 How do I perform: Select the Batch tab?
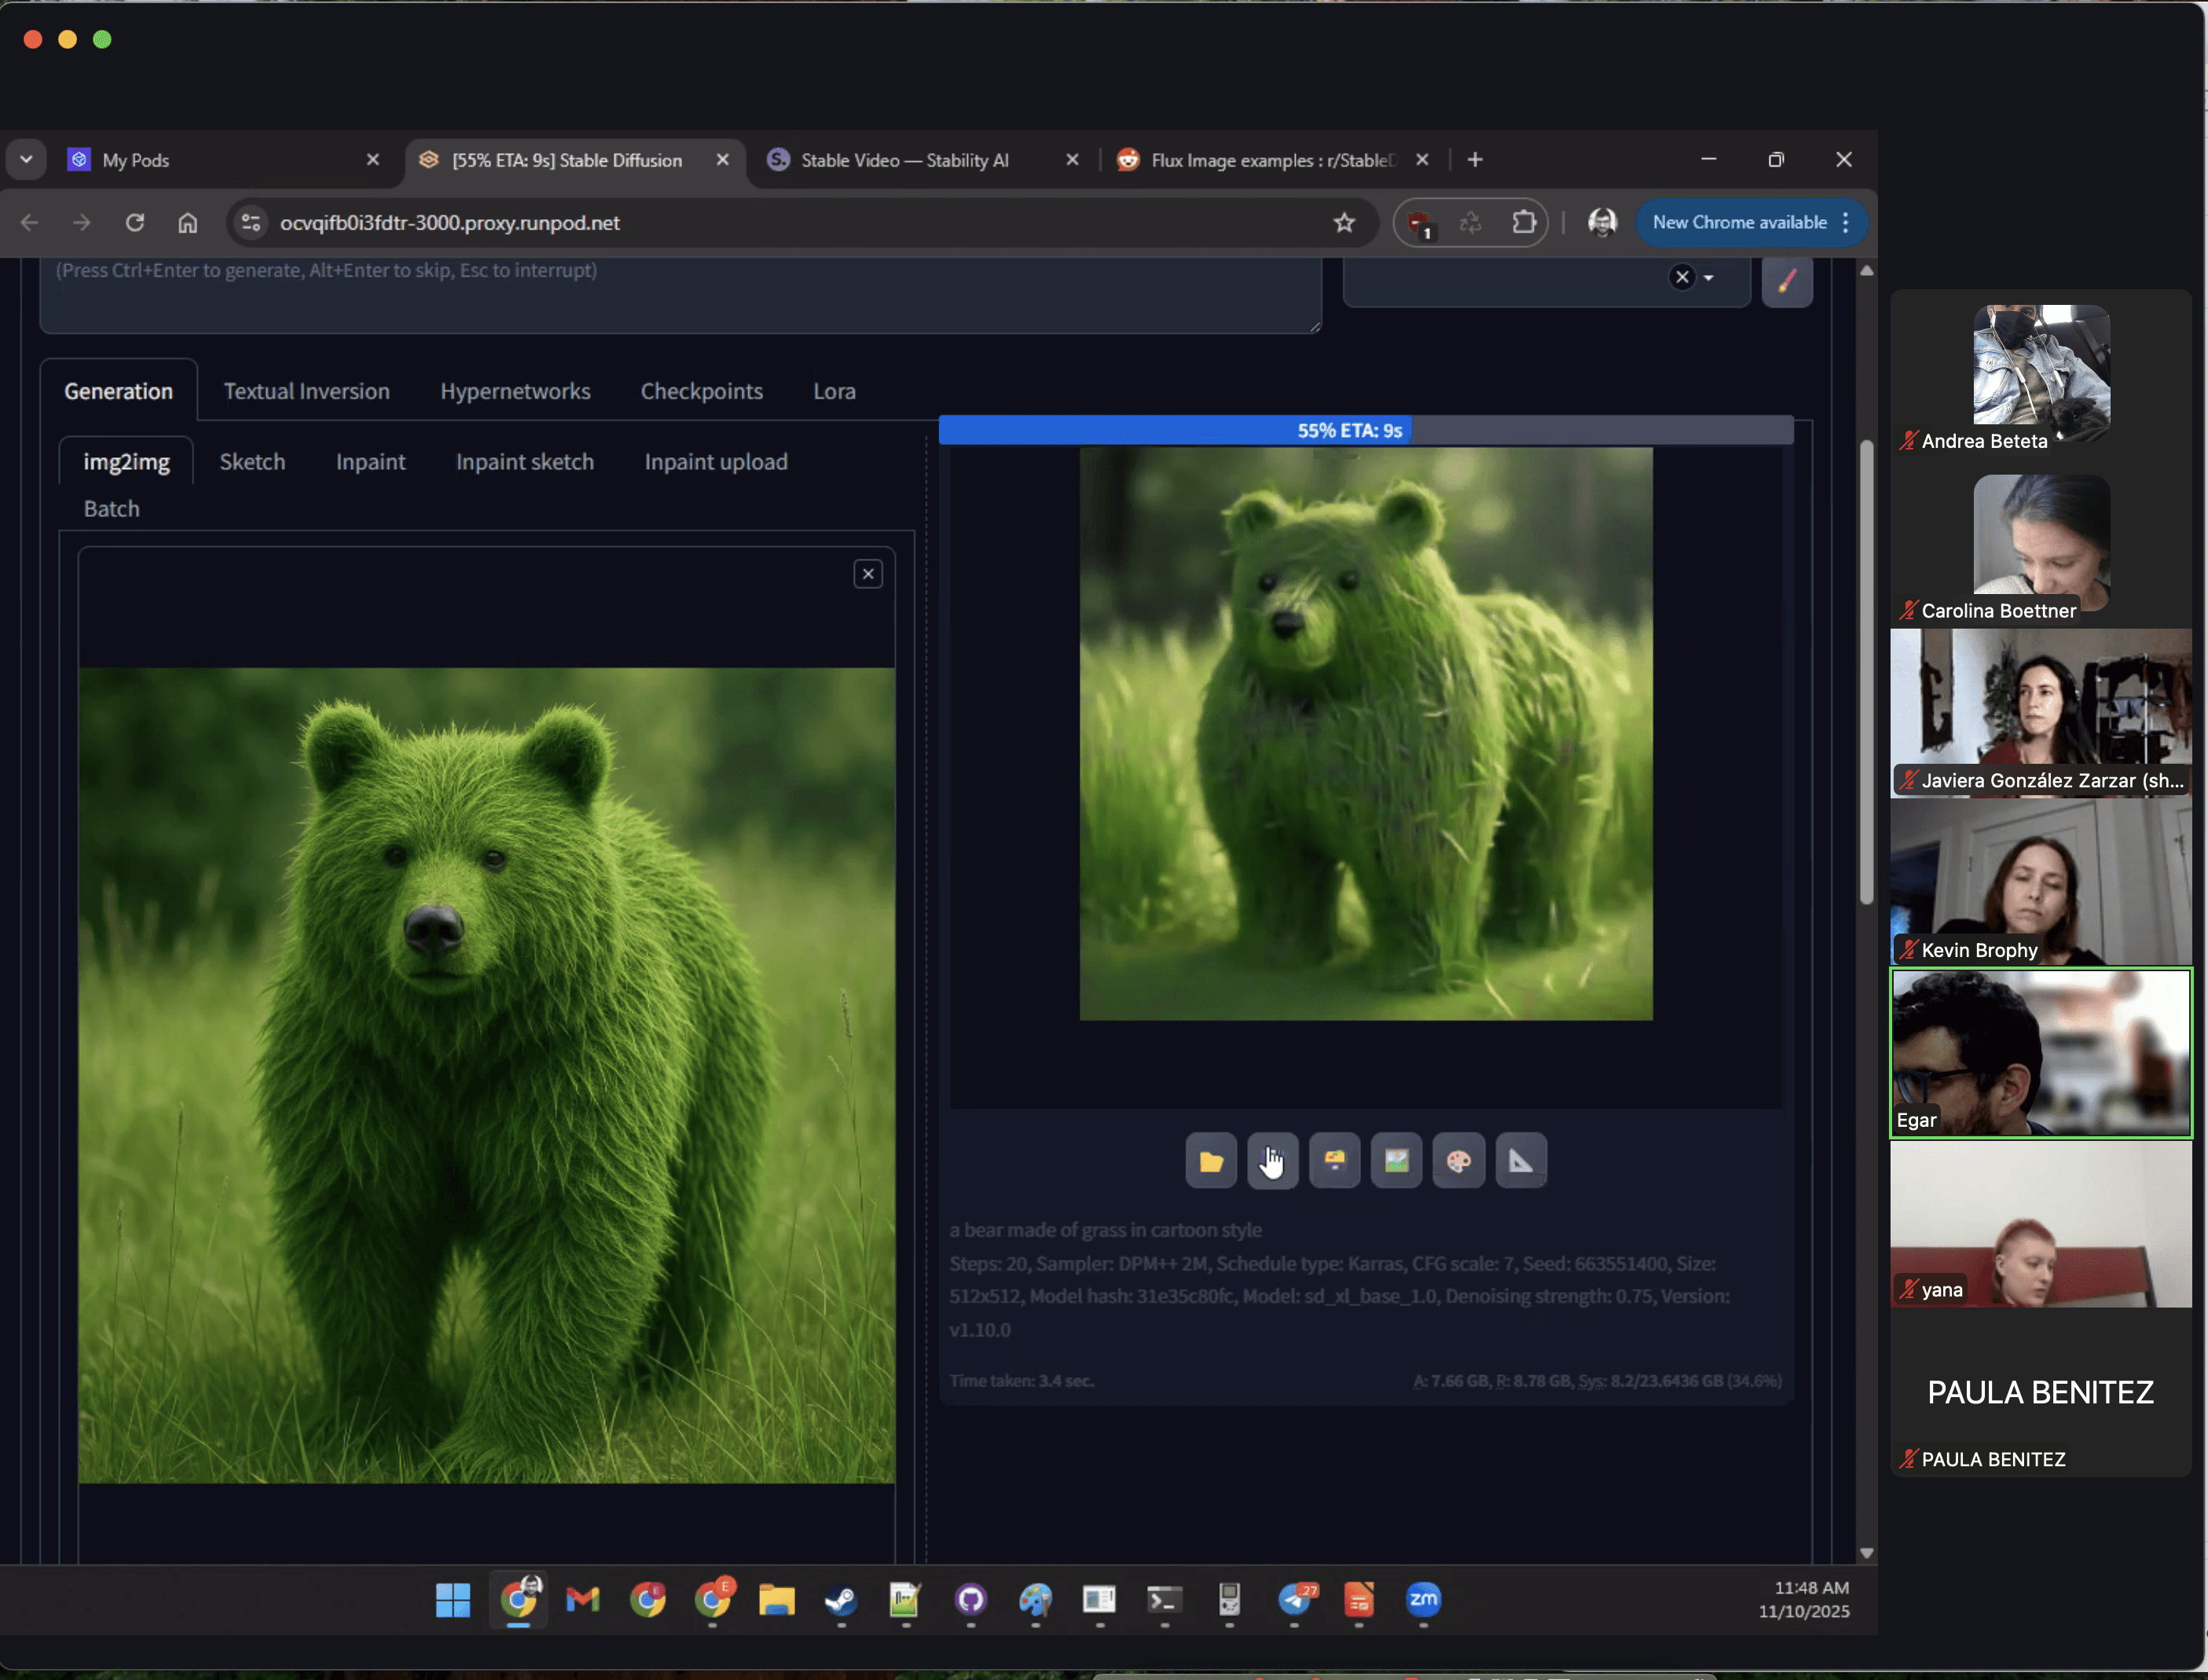click(111, 509)
